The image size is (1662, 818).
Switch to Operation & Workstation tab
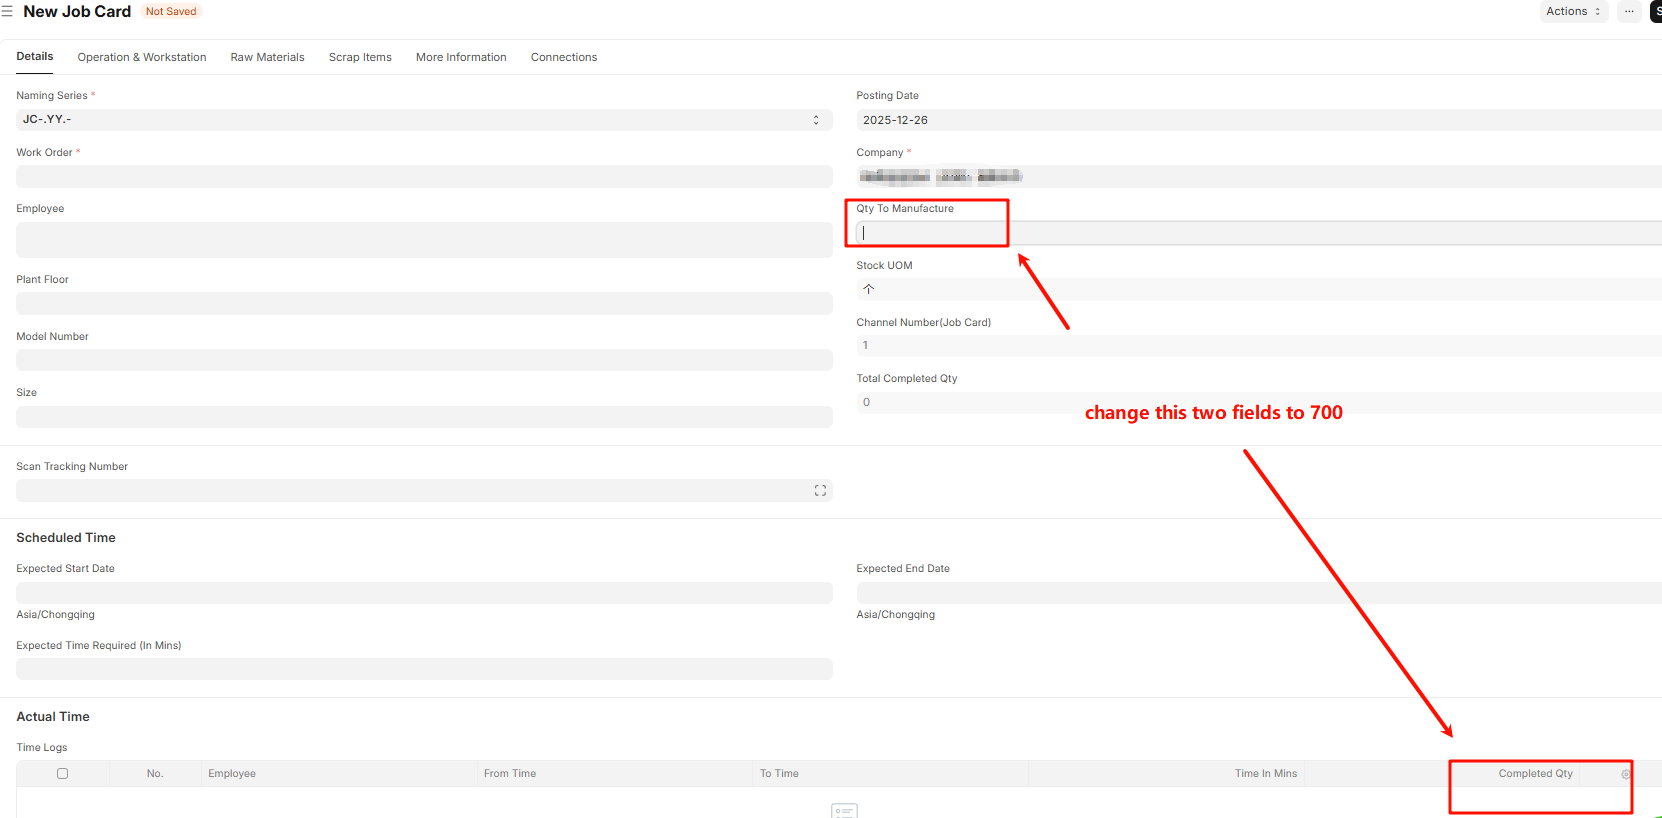click(x=142, y=57)
